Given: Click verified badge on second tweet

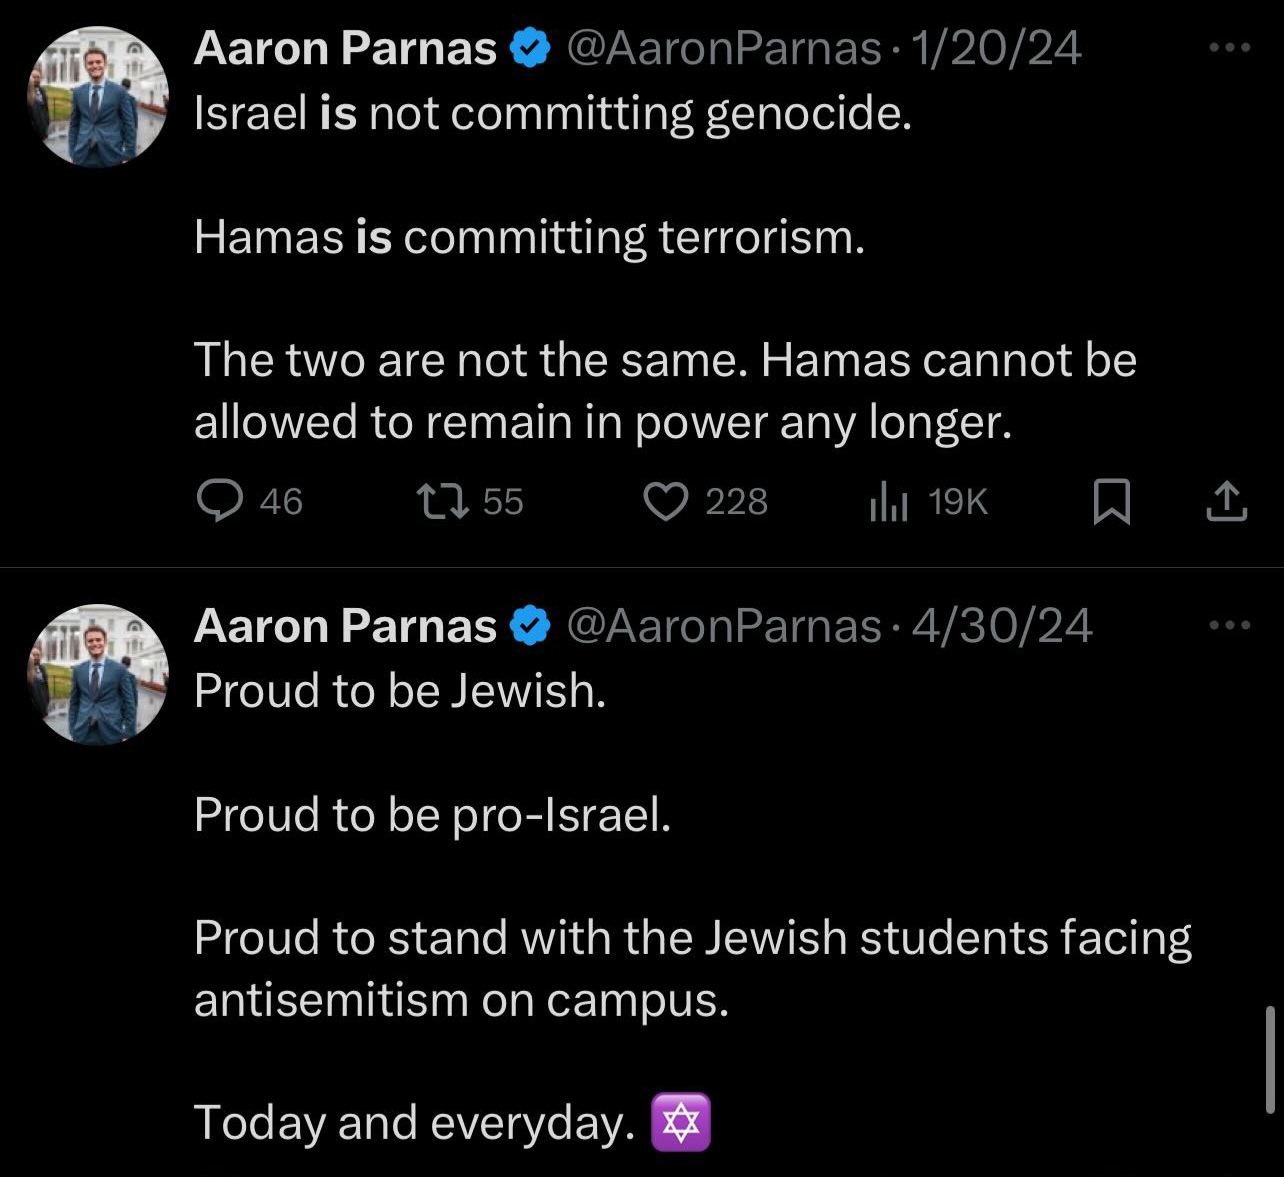Looking at the screenshot, I should coord(531,626).
